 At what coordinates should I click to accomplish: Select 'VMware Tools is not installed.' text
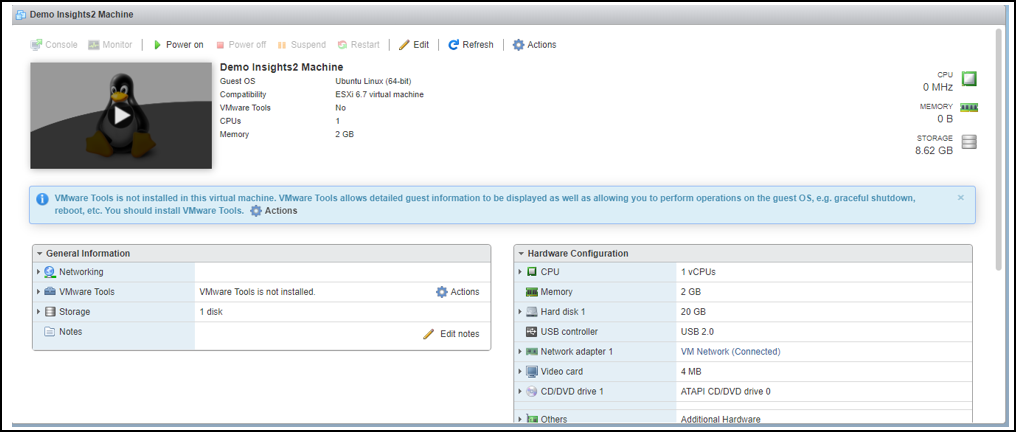(x=257, y=292)
